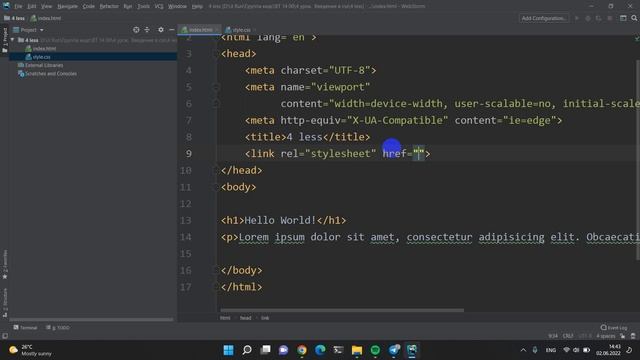Click the 4 less breadcrumb in navigation bar

click(x=14, y=18)
